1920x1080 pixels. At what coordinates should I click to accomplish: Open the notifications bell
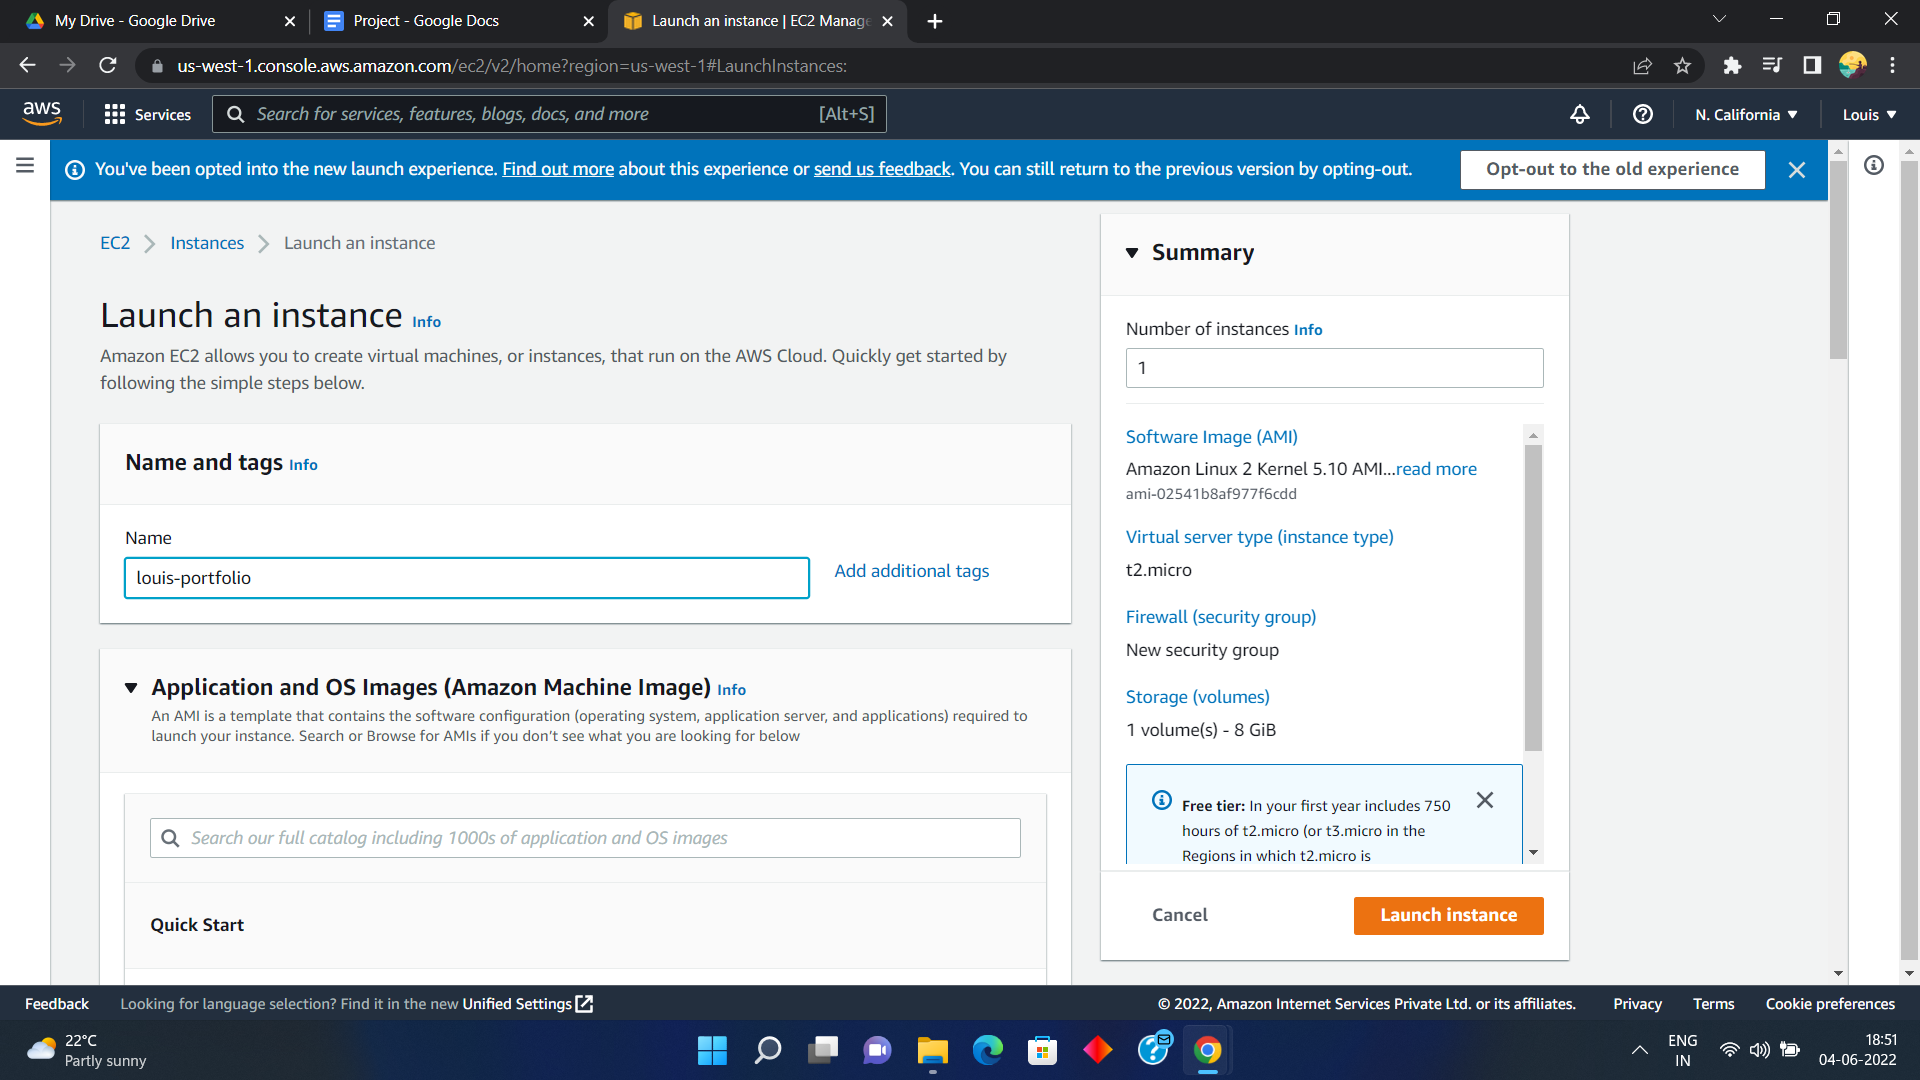point(1580,114)
